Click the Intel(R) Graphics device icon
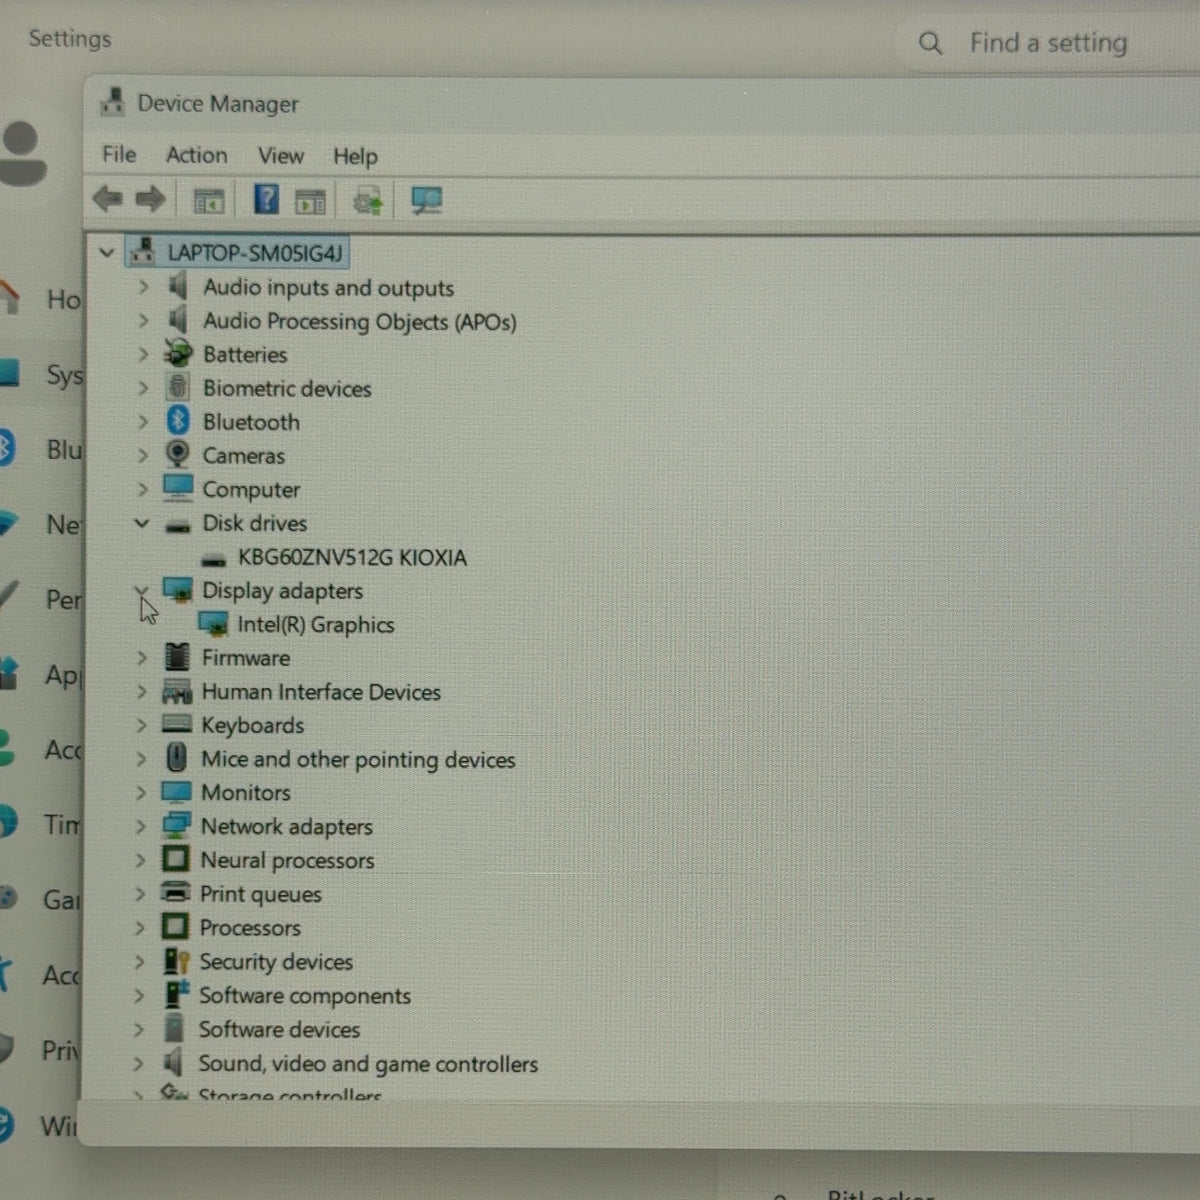The width and height of the screenshot is (1200, 1200). tap(213, 624)
